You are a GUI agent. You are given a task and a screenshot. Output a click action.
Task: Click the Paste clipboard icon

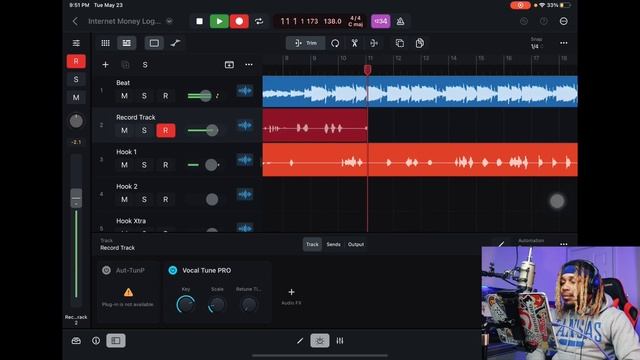[420, 43]
